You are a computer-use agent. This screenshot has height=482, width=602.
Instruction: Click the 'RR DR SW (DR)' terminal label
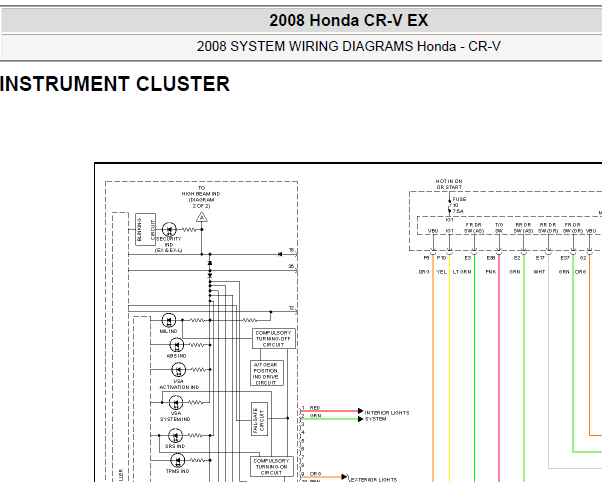tap(548, 228)
